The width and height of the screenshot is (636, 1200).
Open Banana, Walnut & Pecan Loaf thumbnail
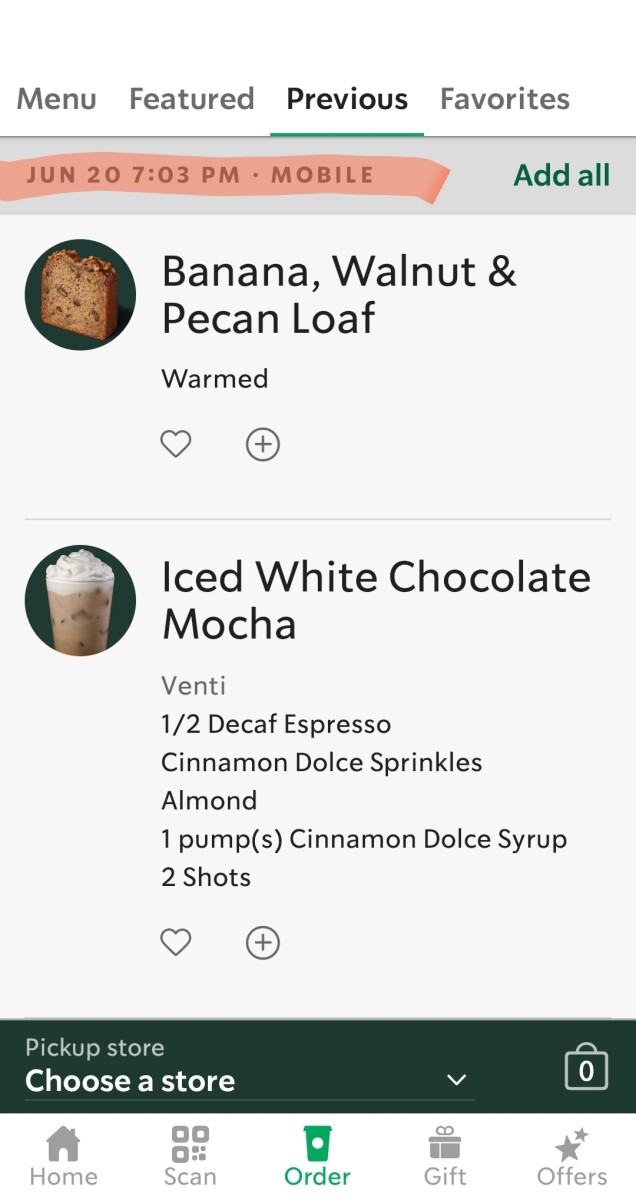pos(80,295)
